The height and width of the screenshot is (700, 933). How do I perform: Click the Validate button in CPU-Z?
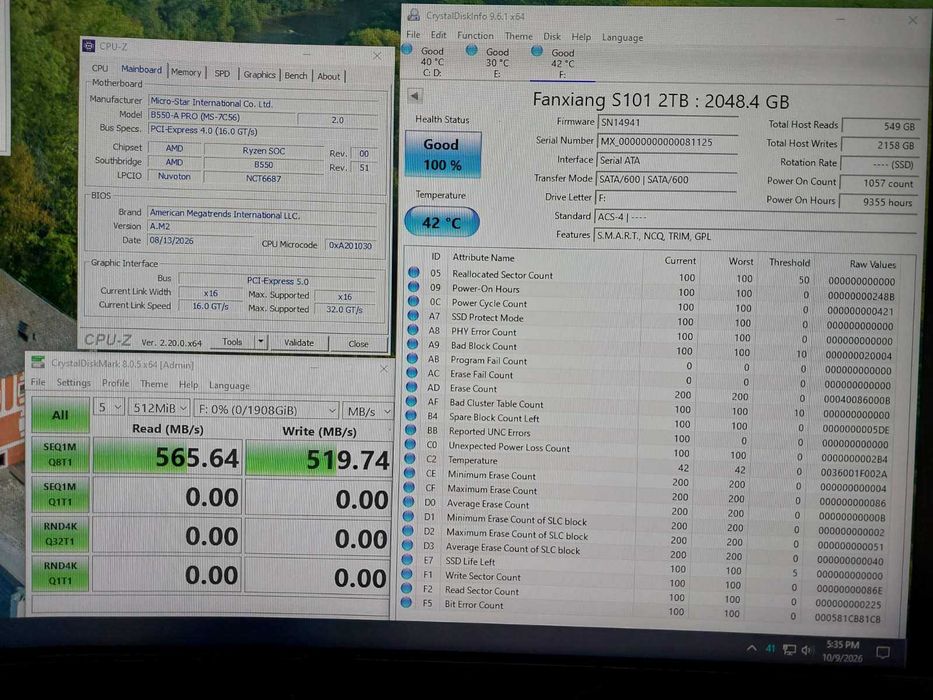[298, 342]
